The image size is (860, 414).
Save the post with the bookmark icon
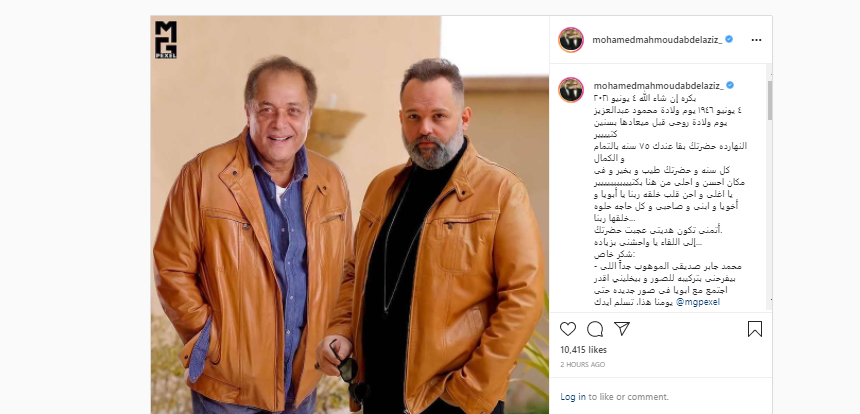coord(755,329)
